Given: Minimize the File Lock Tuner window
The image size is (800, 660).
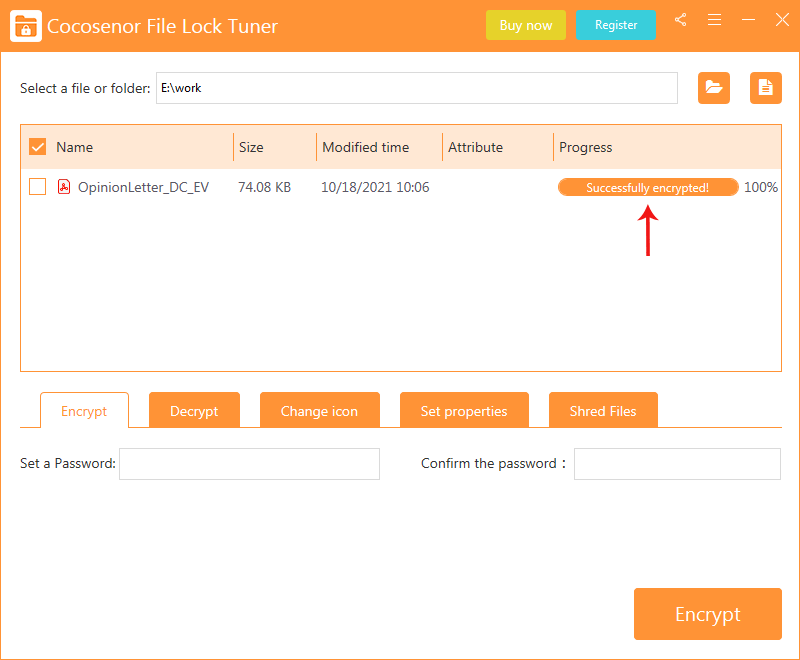Looking at the screenshot, I should [748, 20].
